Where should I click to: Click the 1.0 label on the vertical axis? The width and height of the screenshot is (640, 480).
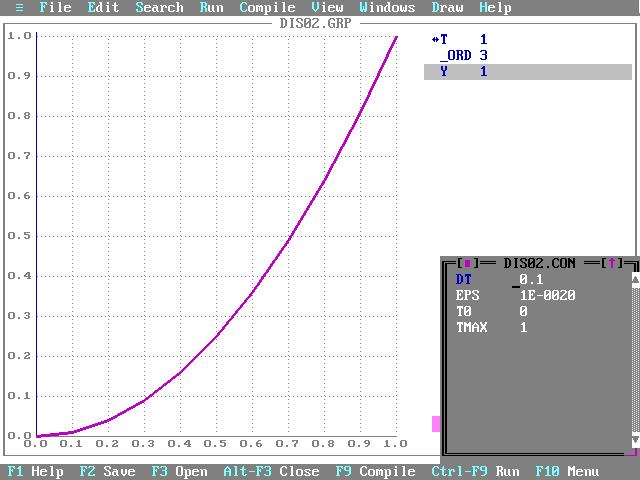20,36
